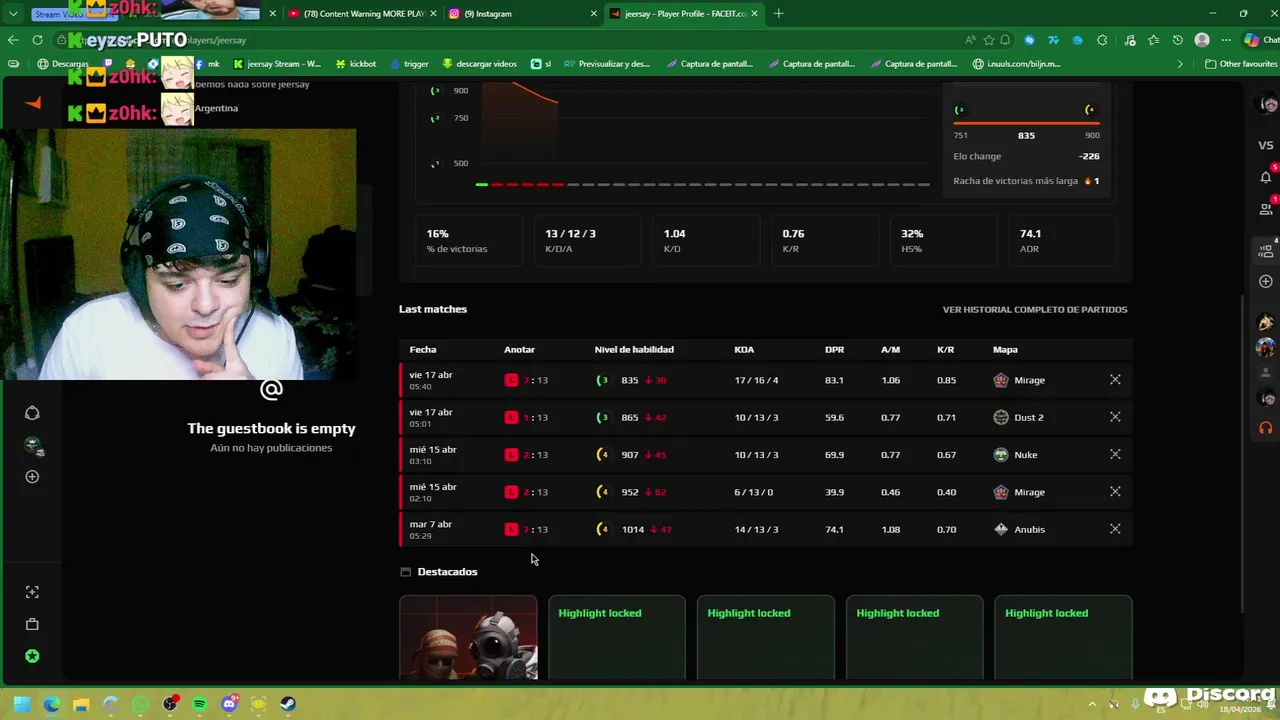1280x720 pixels.
Task: Click the Windows Start button
Action: tap(21, 704)
